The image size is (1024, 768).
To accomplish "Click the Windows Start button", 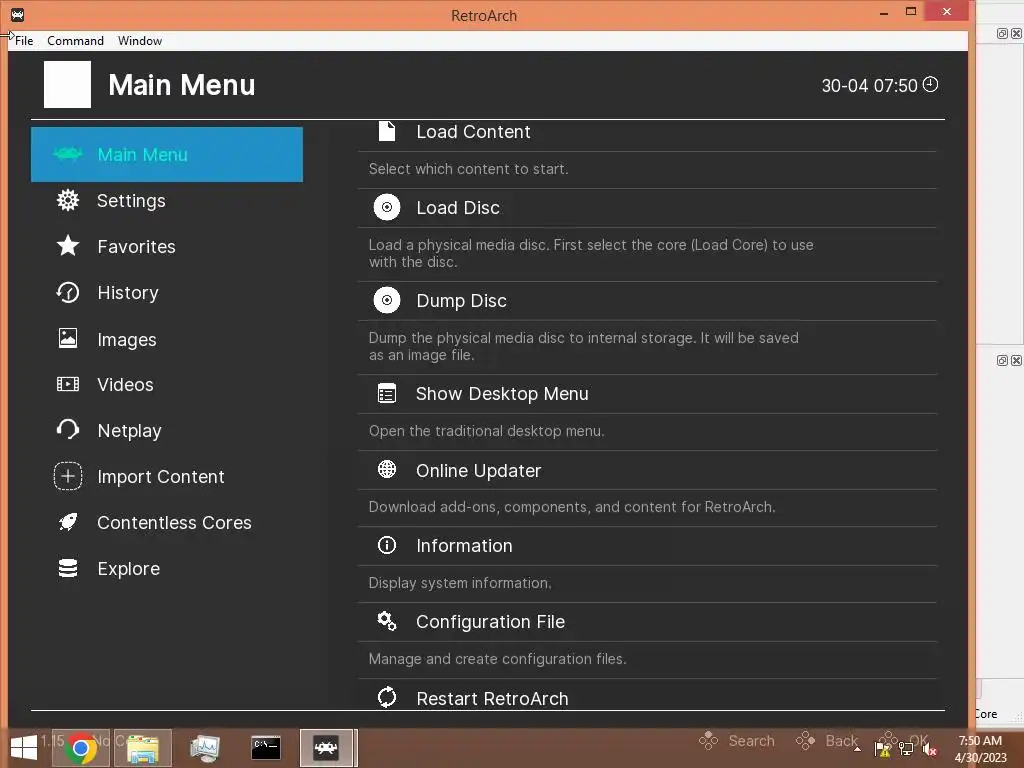I will pos(24,748).
